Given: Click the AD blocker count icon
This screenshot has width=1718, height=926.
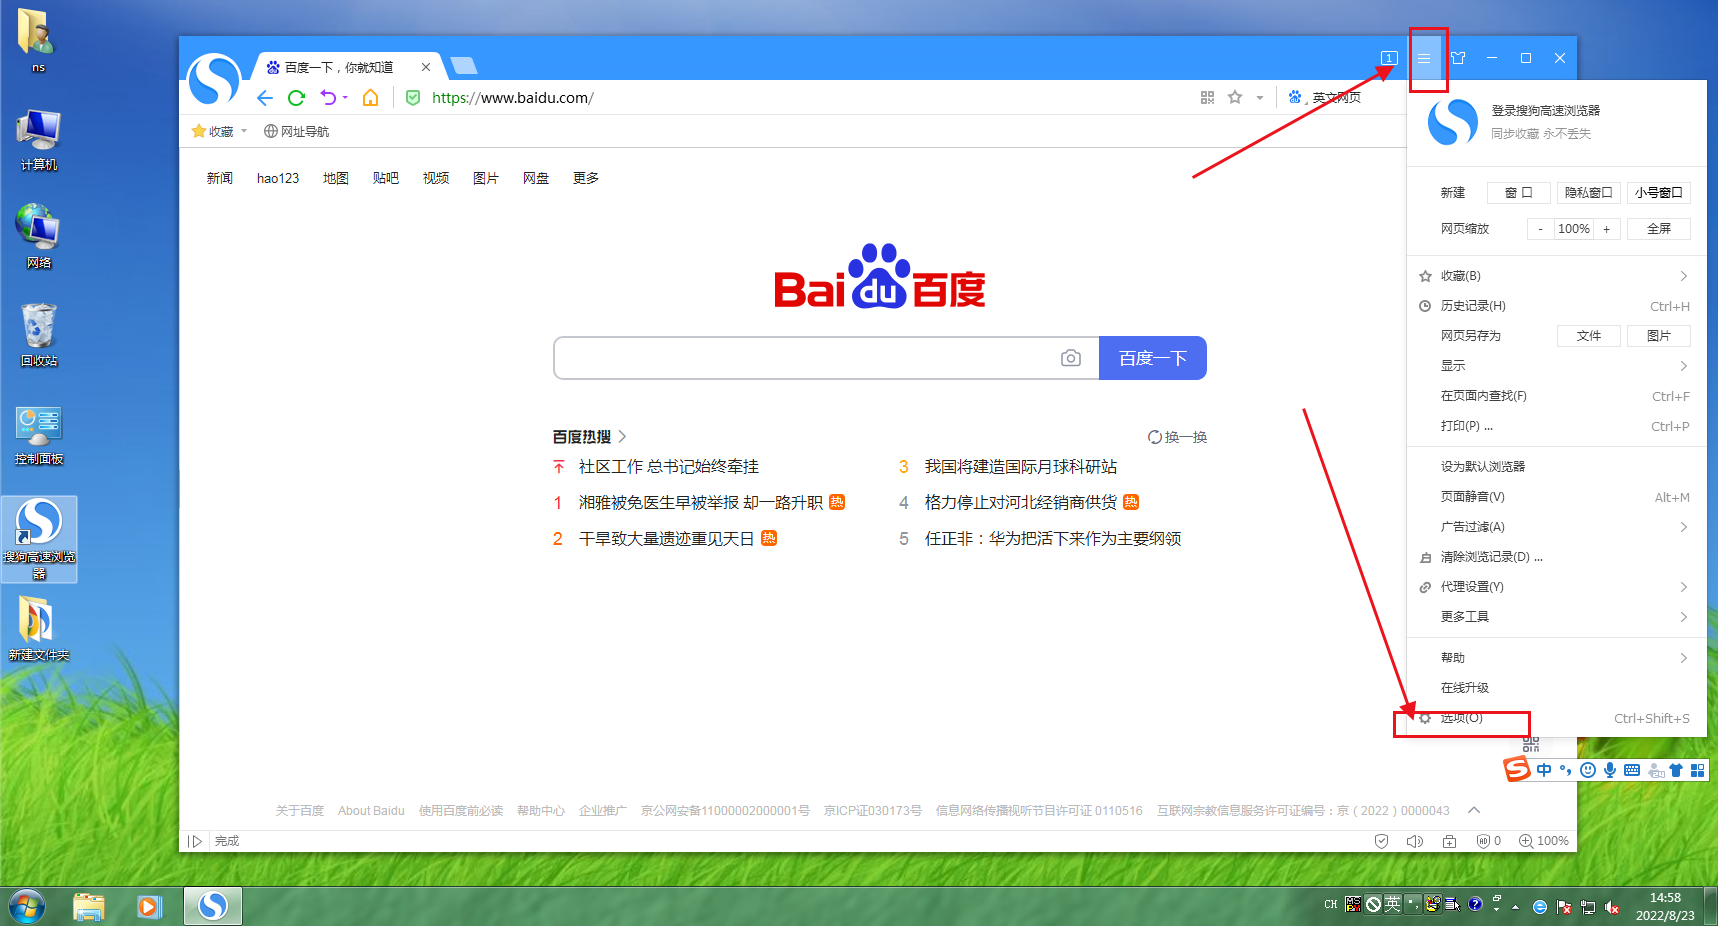Looking at the screenshot, I should coord(1489,841).
